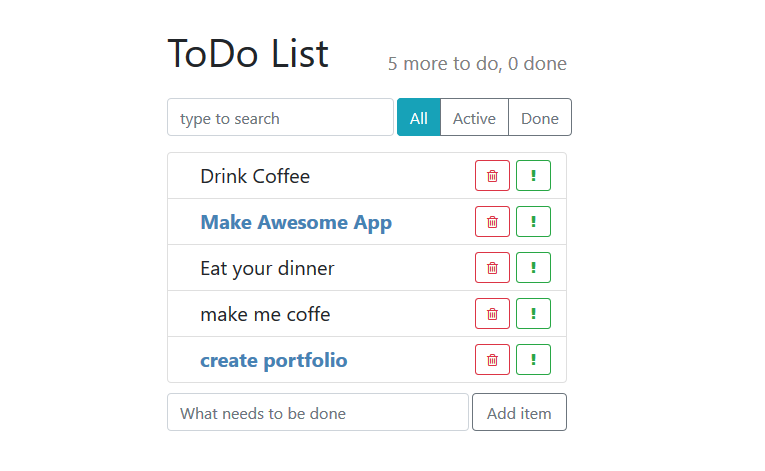Focus the type to search field
This screenshot has height=471, width=765.
pos(280,117)
